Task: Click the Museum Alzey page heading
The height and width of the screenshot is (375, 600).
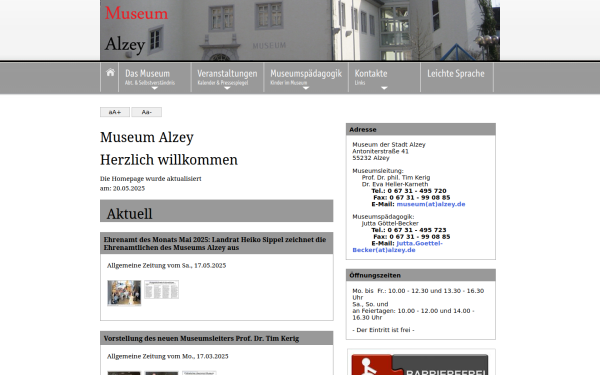Action: coord(147,137)
